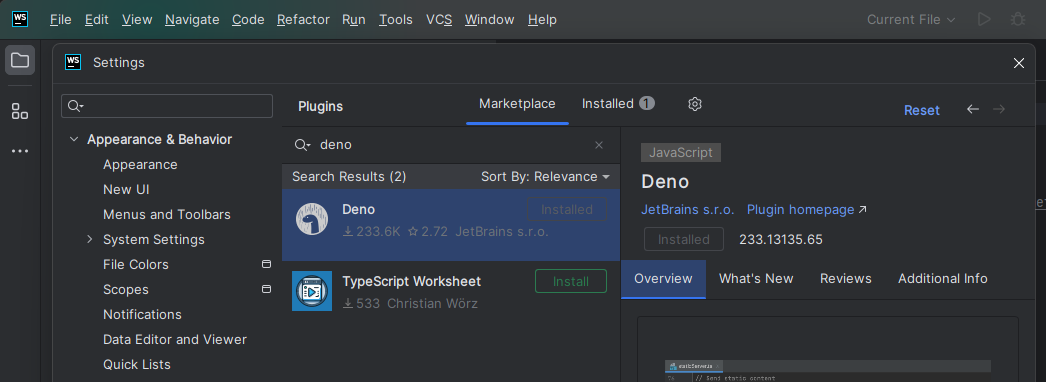Click version number 233.13135.65
The image size is (1046, 382).
tap(781, 239)
